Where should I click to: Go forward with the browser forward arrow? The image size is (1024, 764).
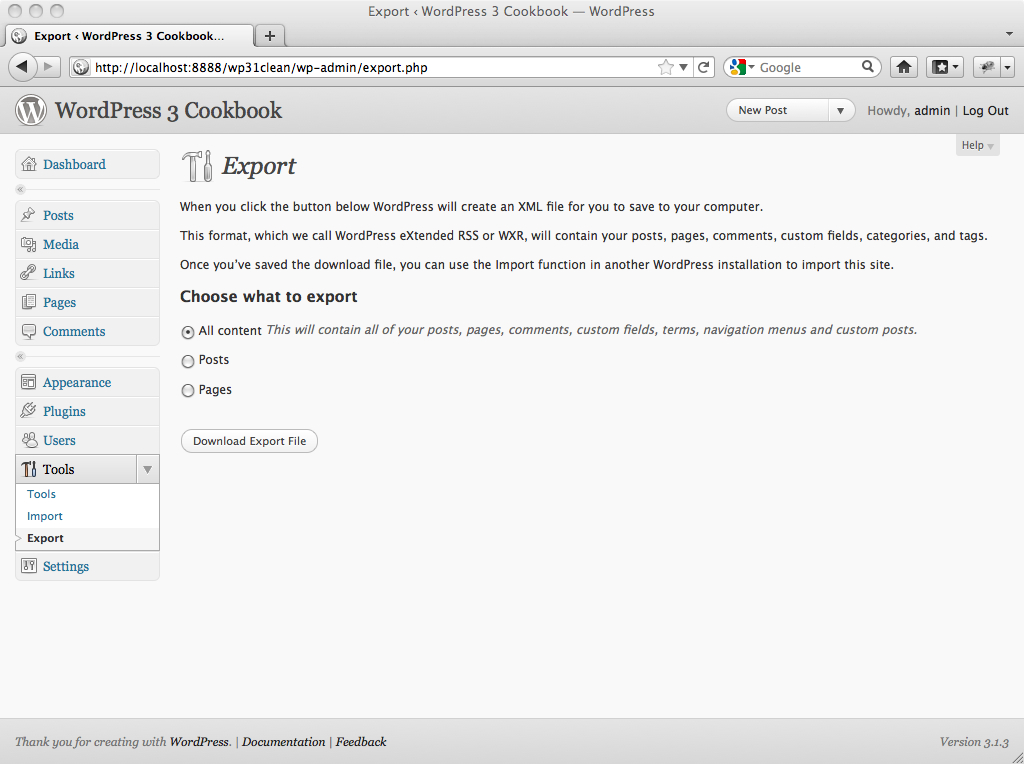click(x=48, y=67)
